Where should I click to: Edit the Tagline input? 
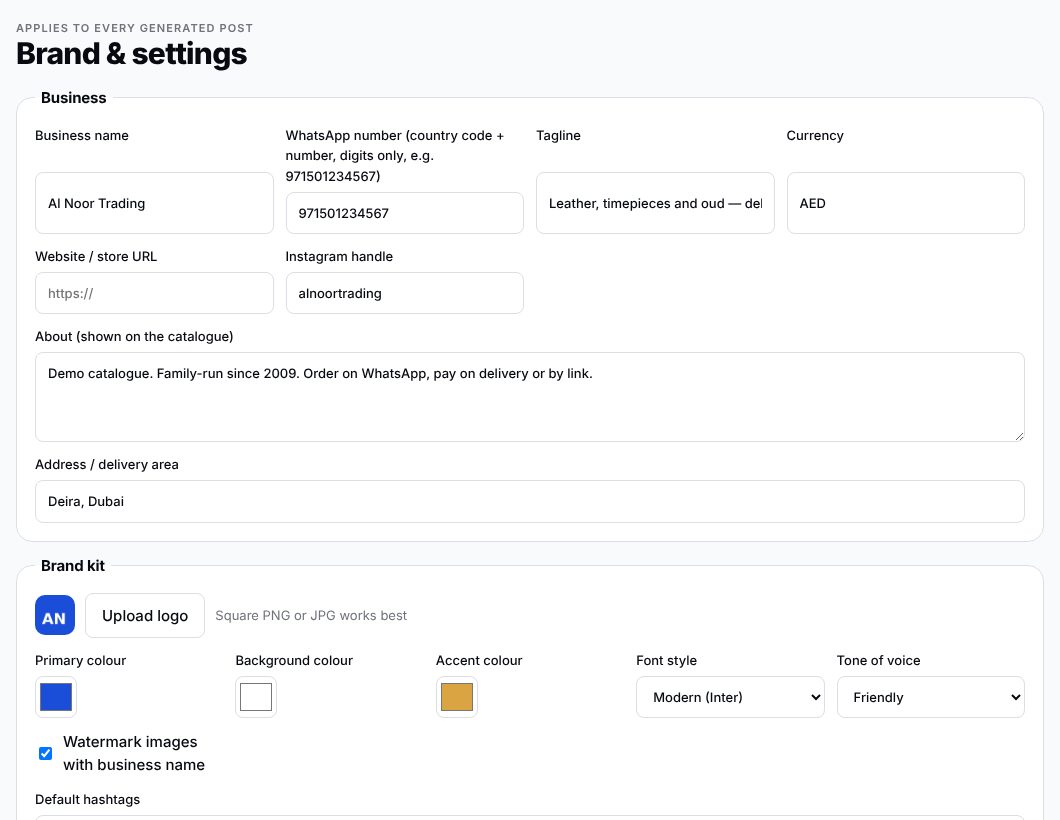[x=655, y=203]
